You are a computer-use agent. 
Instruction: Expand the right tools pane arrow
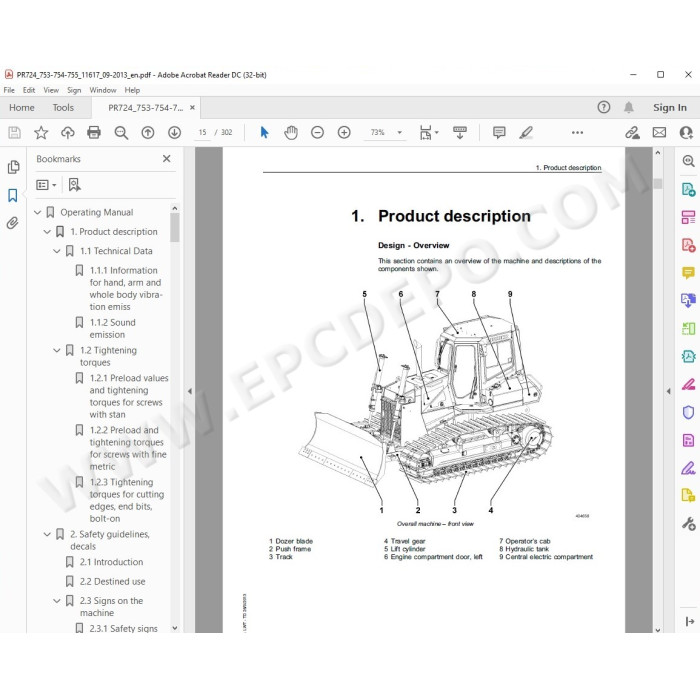pyautogui.click(x=668, y=391)
